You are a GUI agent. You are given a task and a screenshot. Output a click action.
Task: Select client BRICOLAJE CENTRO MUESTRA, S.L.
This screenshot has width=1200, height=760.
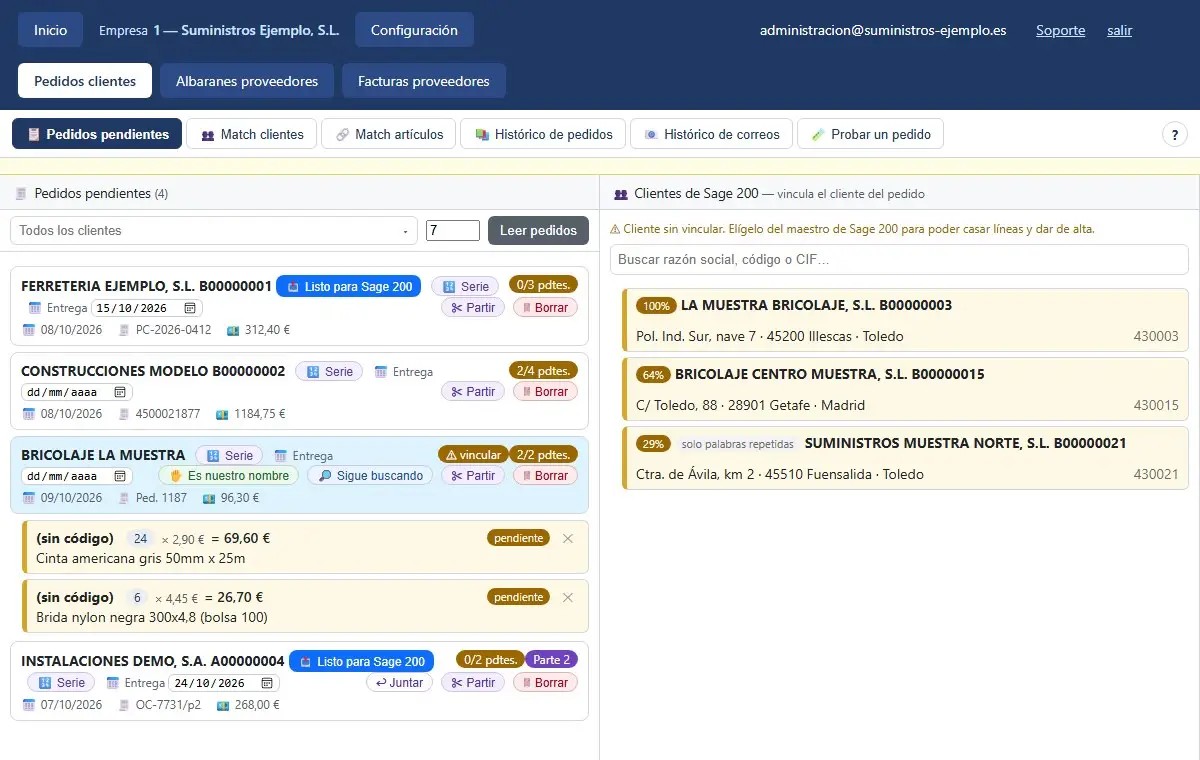tap(905, 389)
